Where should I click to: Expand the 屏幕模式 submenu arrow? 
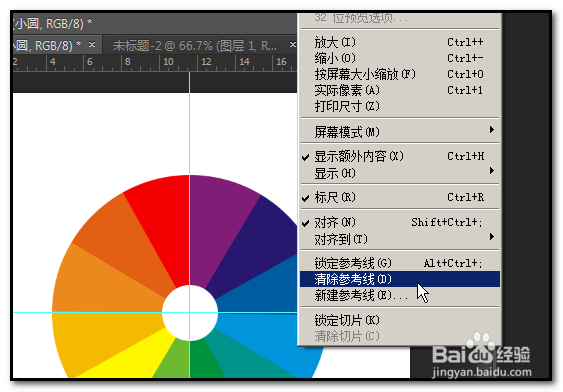pyautogui.click(x=492, y=130)
